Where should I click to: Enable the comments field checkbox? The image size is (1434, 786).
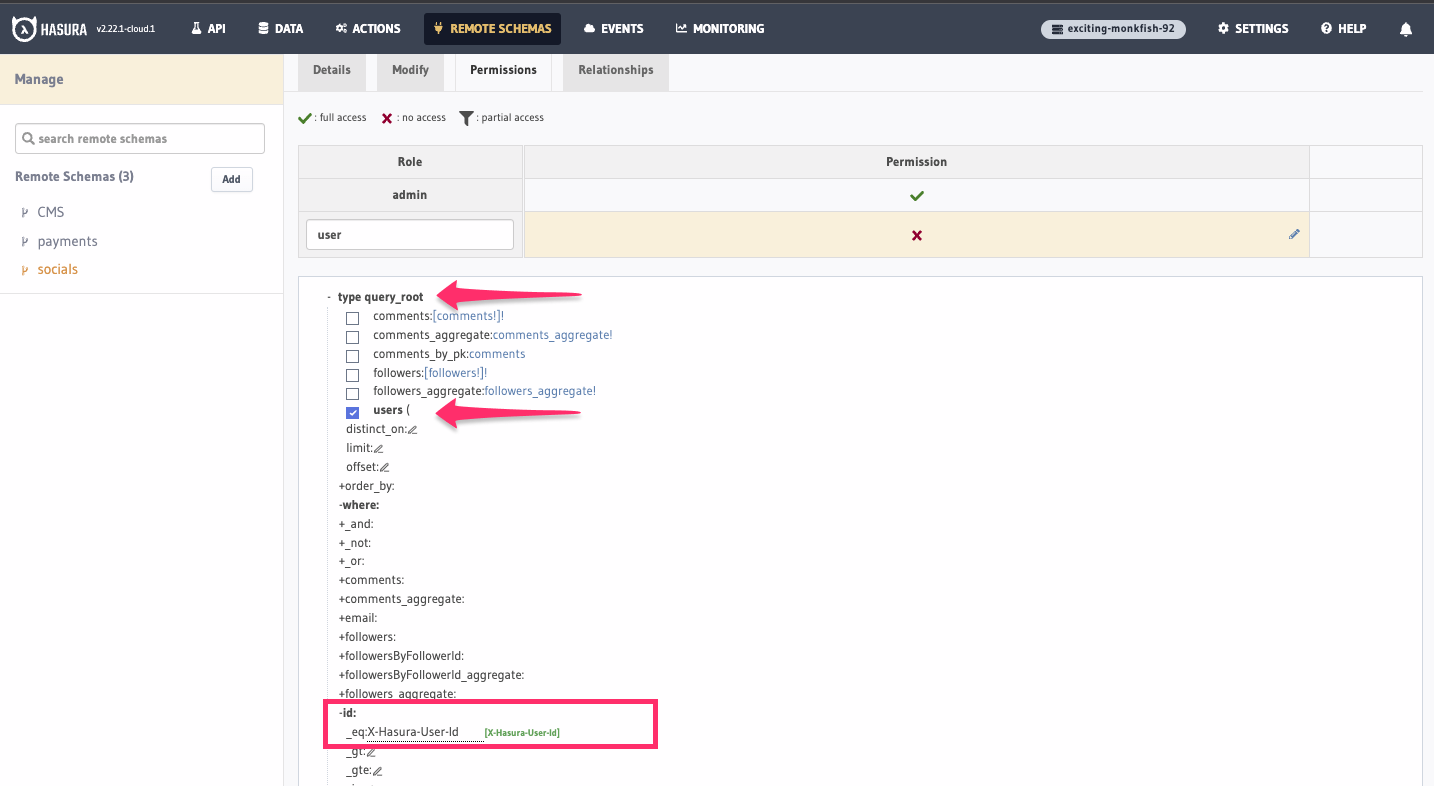(x=352, y=317)
